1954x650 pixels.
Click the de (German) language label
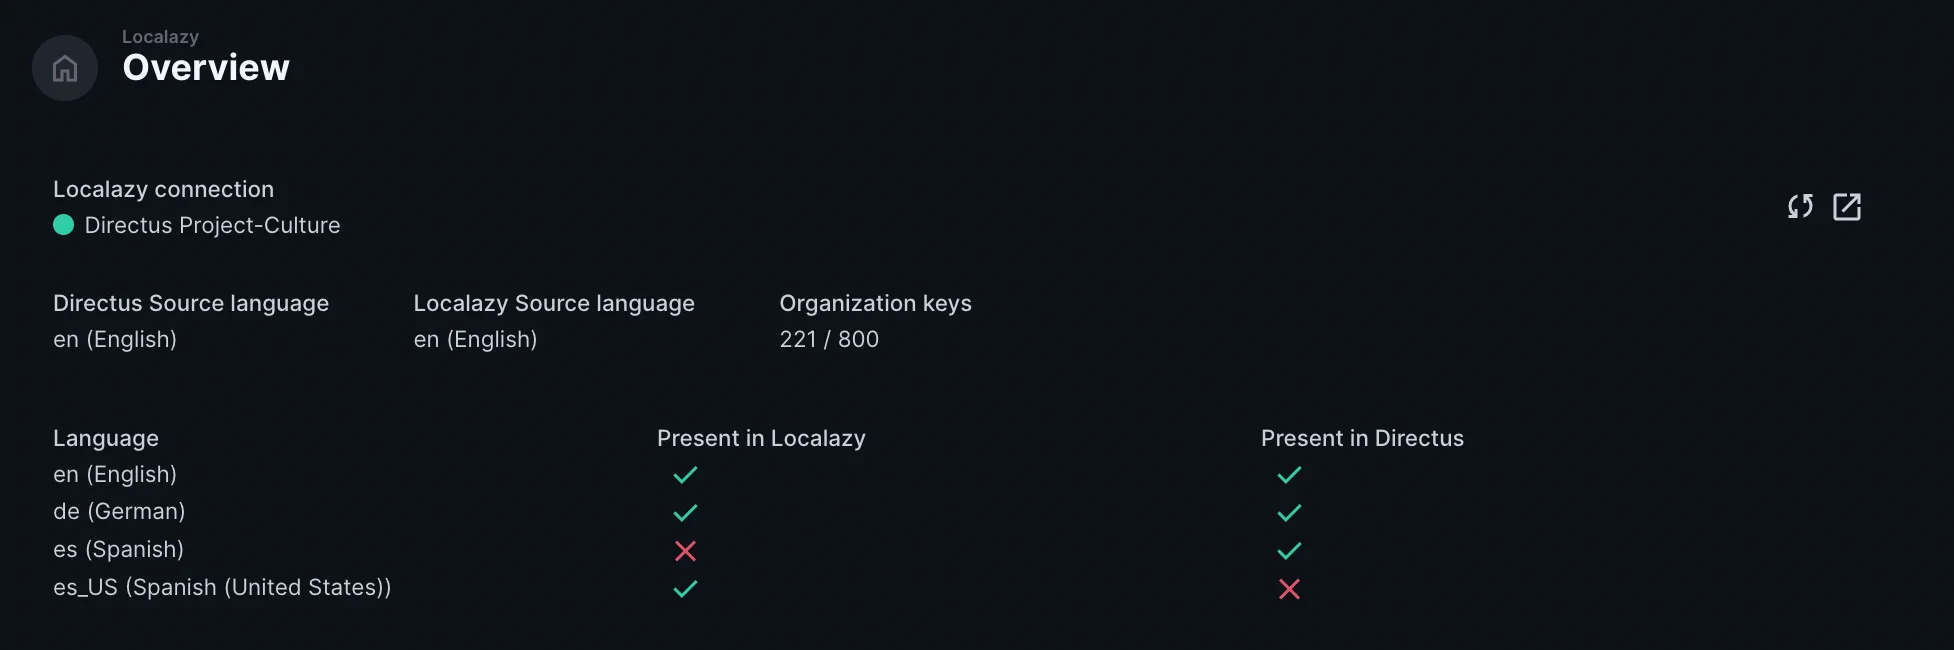coord(119,511)
